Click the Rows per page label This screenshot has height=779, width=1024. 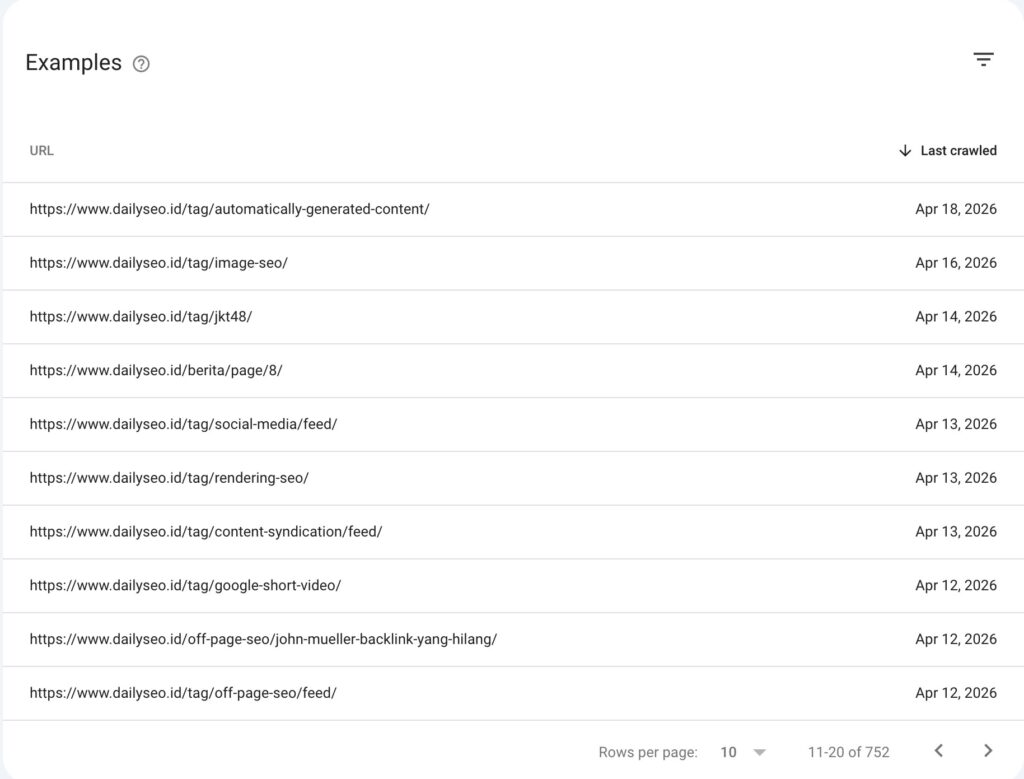point(648,752)
